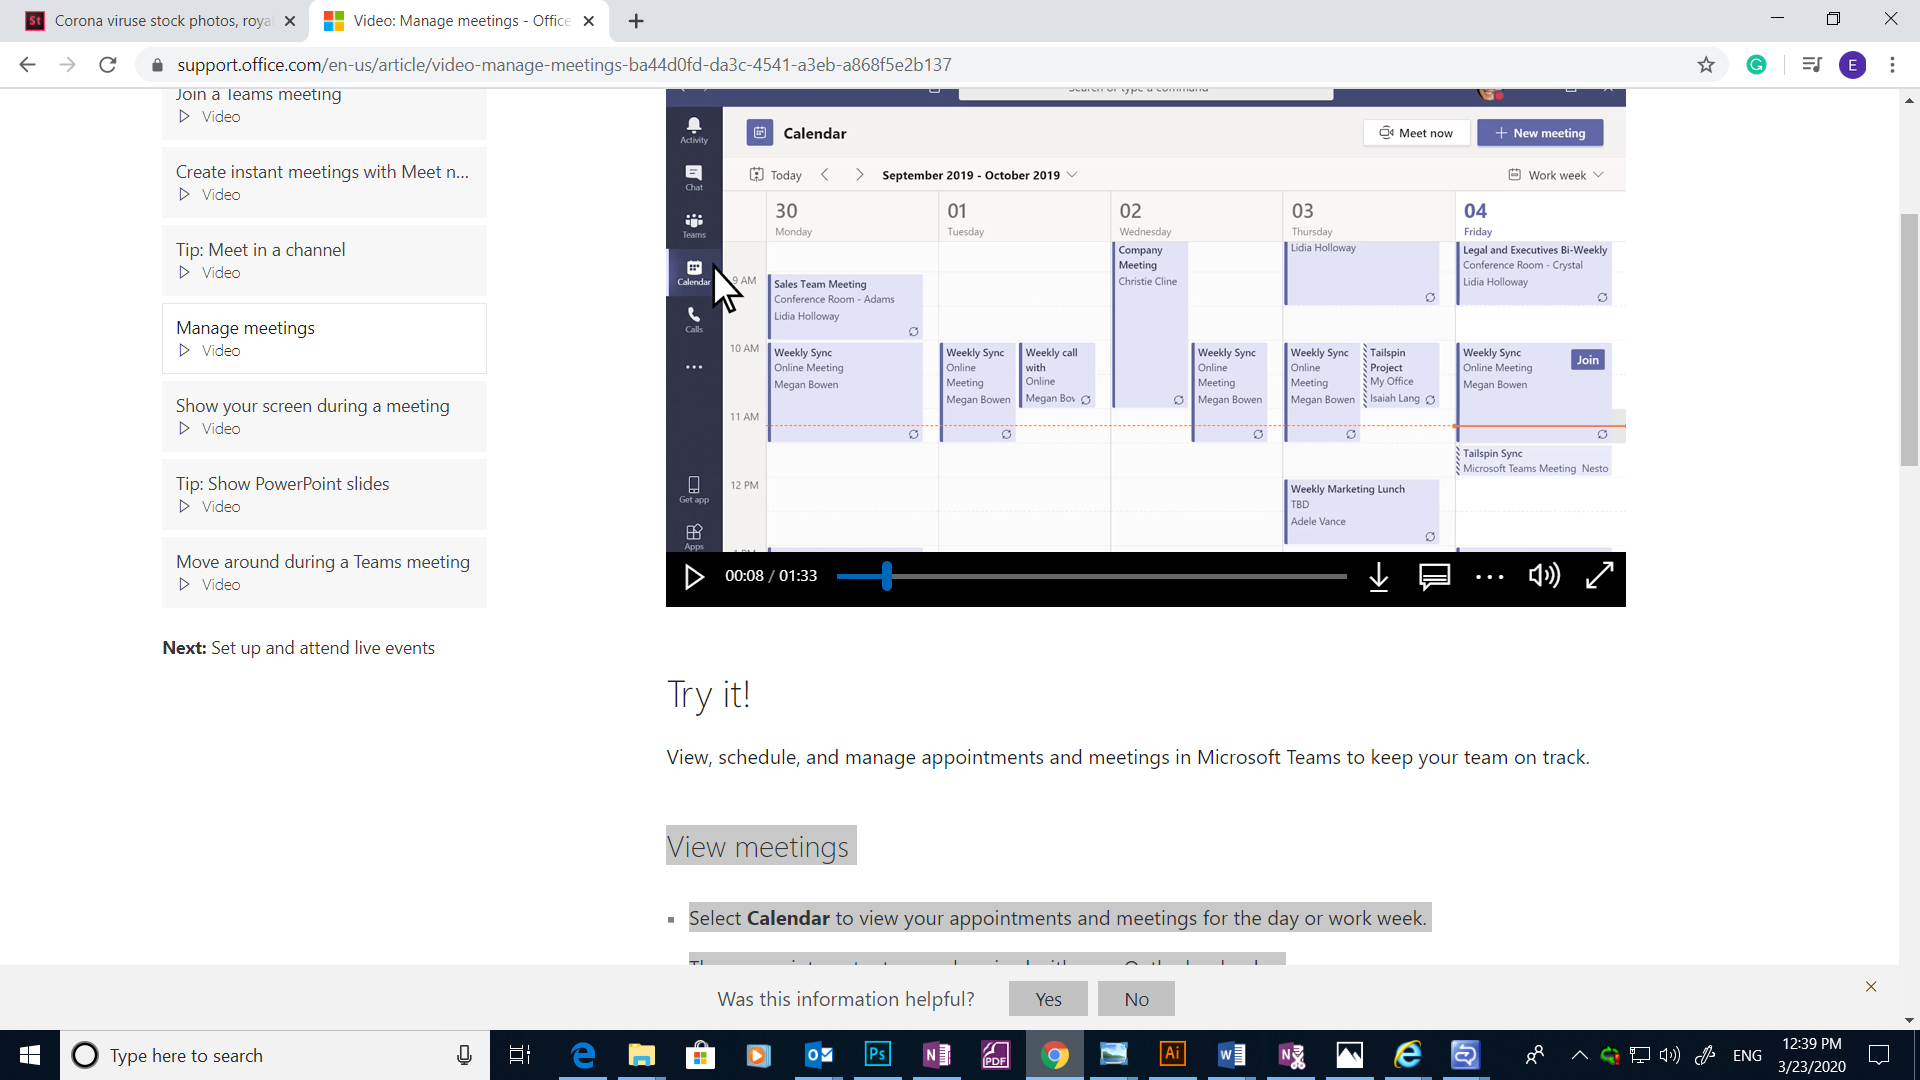The image size is (1920, 1080).
Task: Click Meet now button
Action: pyautogui.click(x=1416, y=133)
